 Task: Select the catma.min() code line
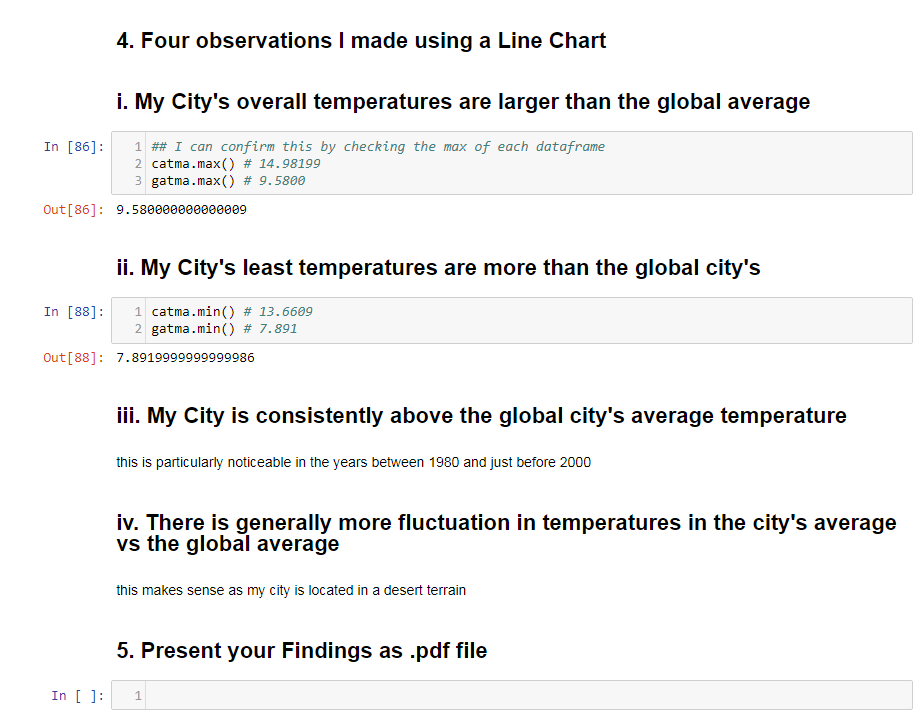click(x=232, y=311)
